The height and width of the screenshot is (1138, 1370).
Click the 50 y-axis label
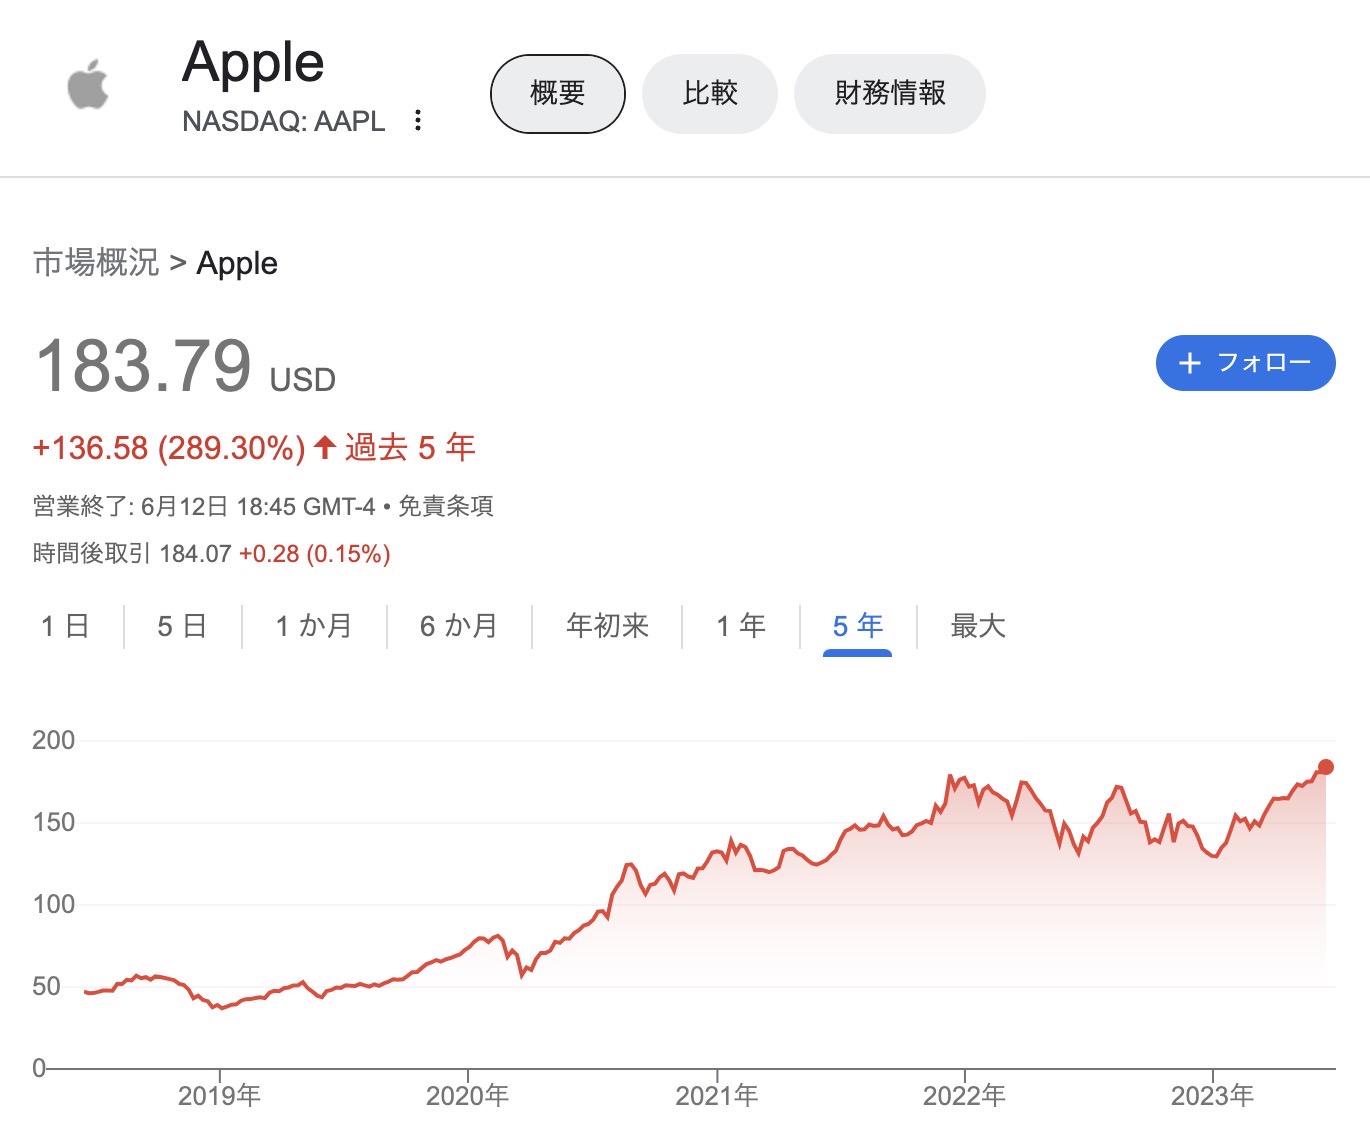[x=46, y=986]
